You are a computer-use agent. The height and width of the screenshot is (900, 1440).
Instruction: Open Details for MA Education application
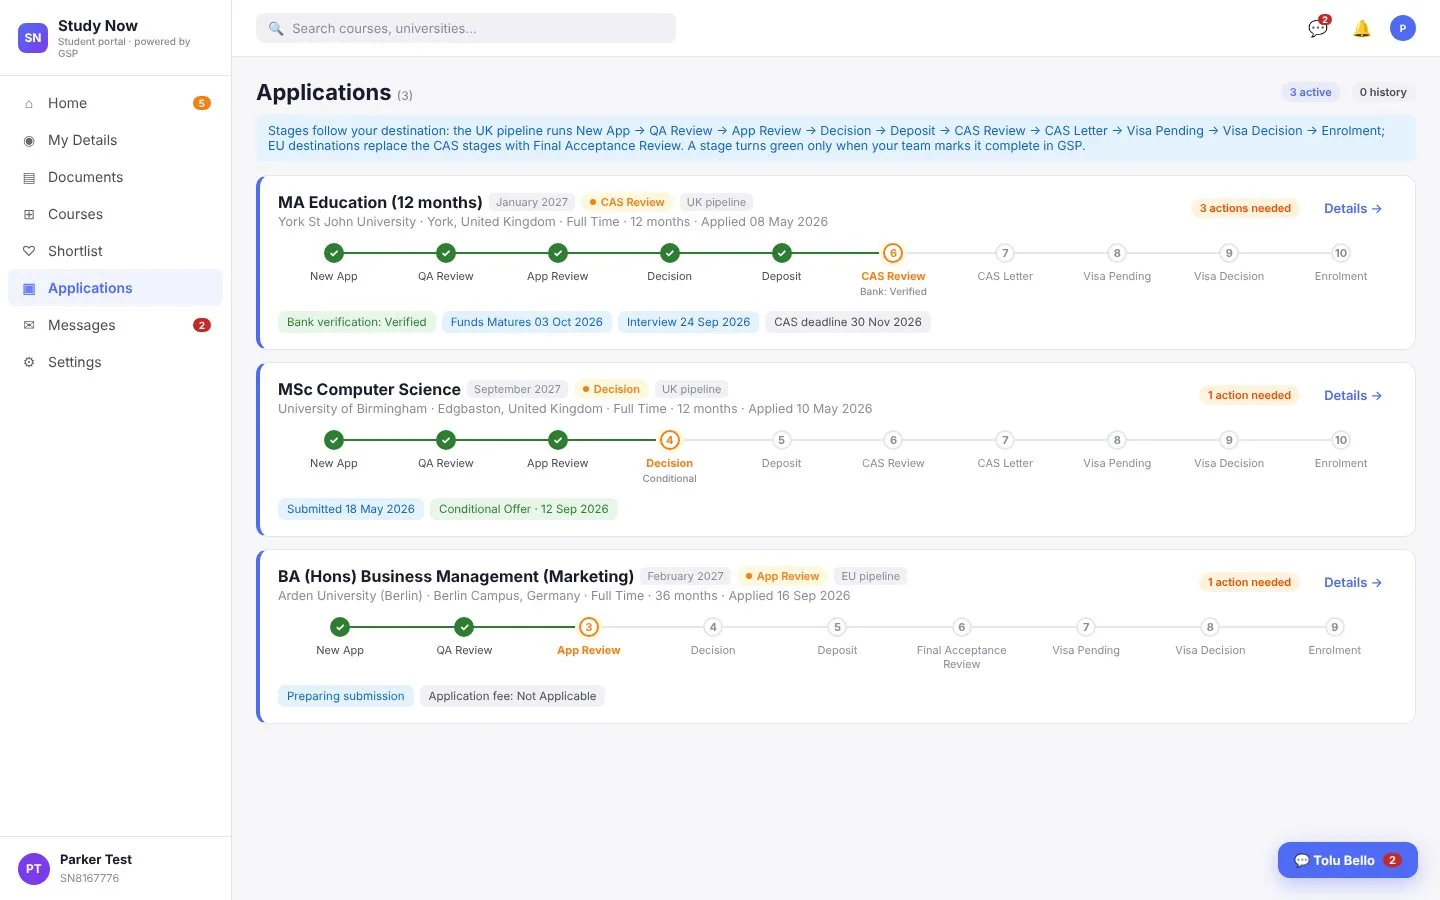[x=1353, y=208]
